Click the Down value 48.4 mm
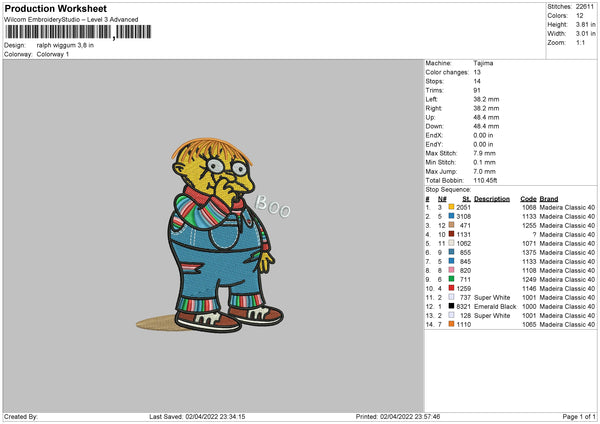Screen dimensions: 600x424 point(486,126)
